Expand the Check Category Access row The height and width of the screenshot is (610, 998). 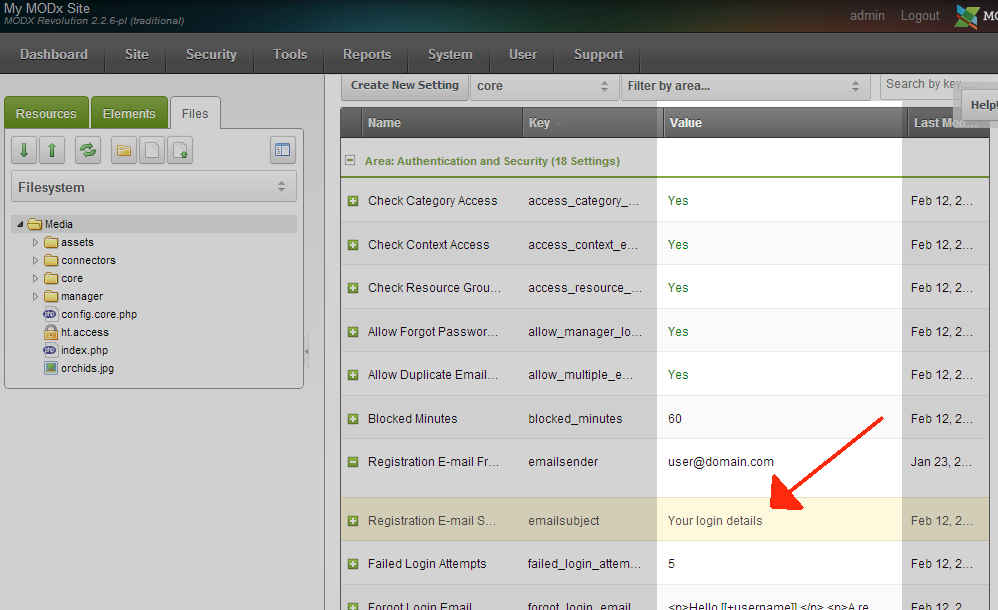pos(352,201)
